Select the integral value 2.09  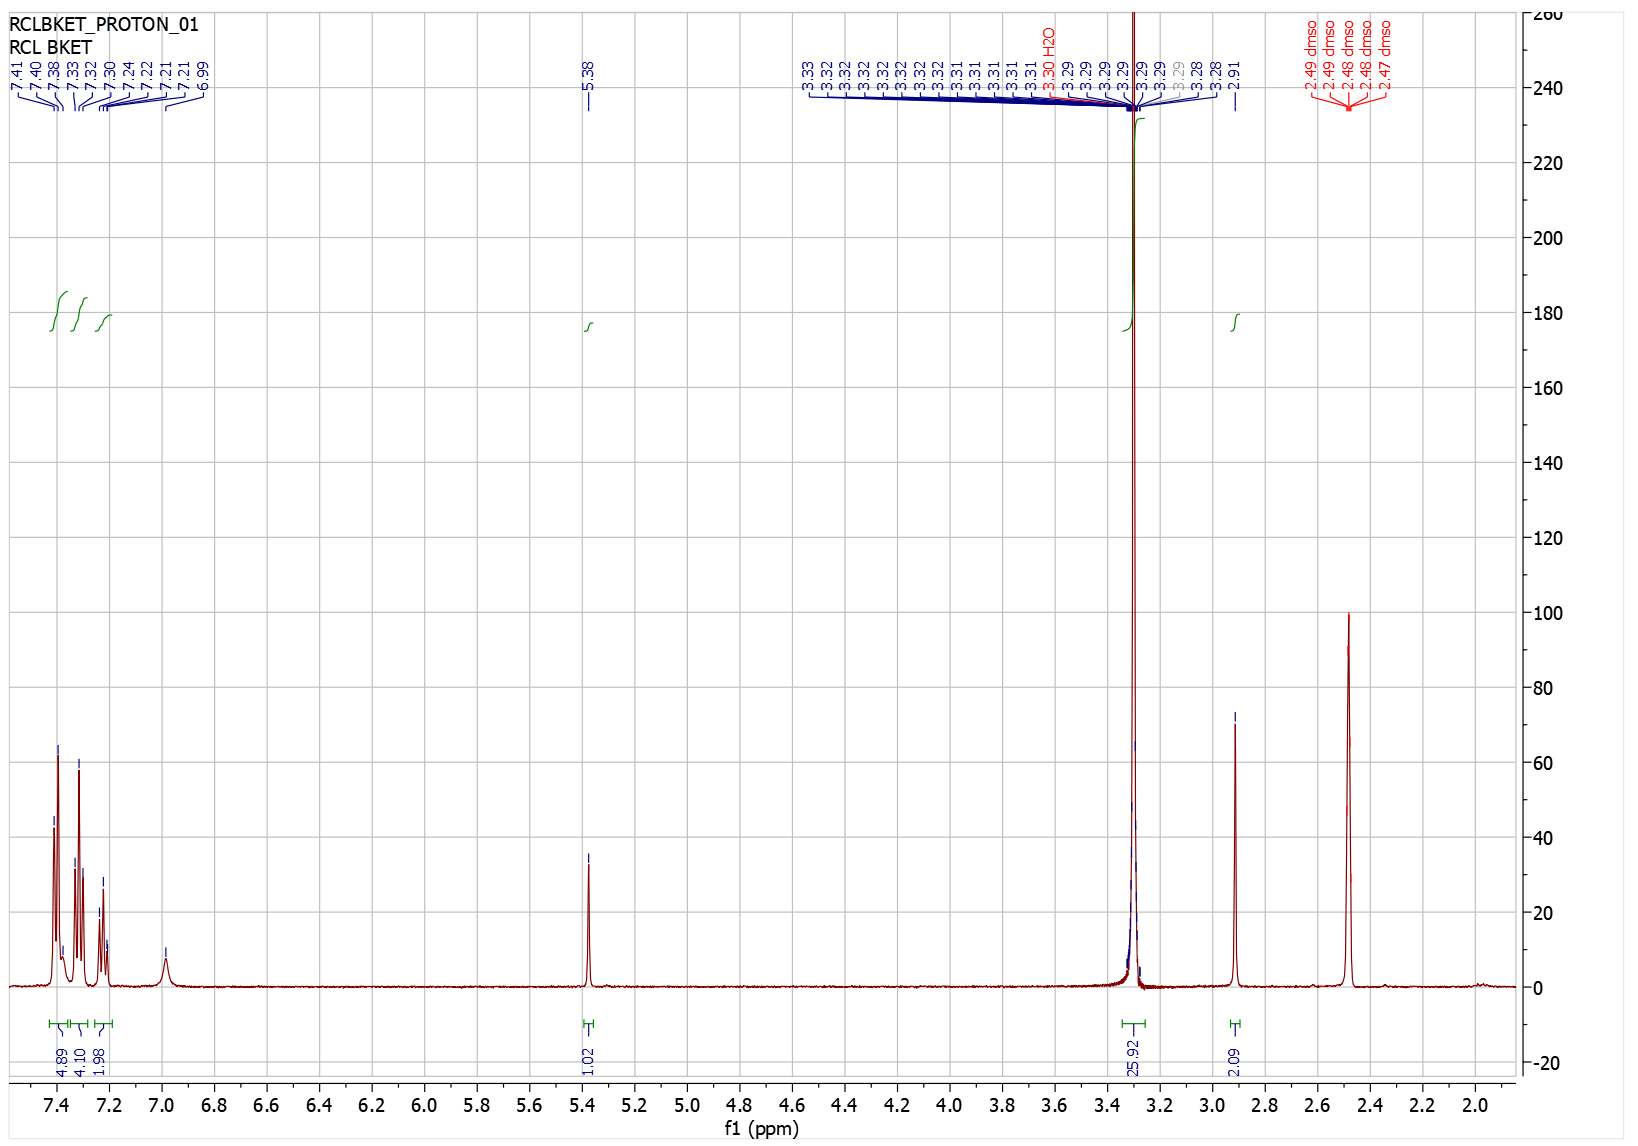click(x=1234, y=1060)
